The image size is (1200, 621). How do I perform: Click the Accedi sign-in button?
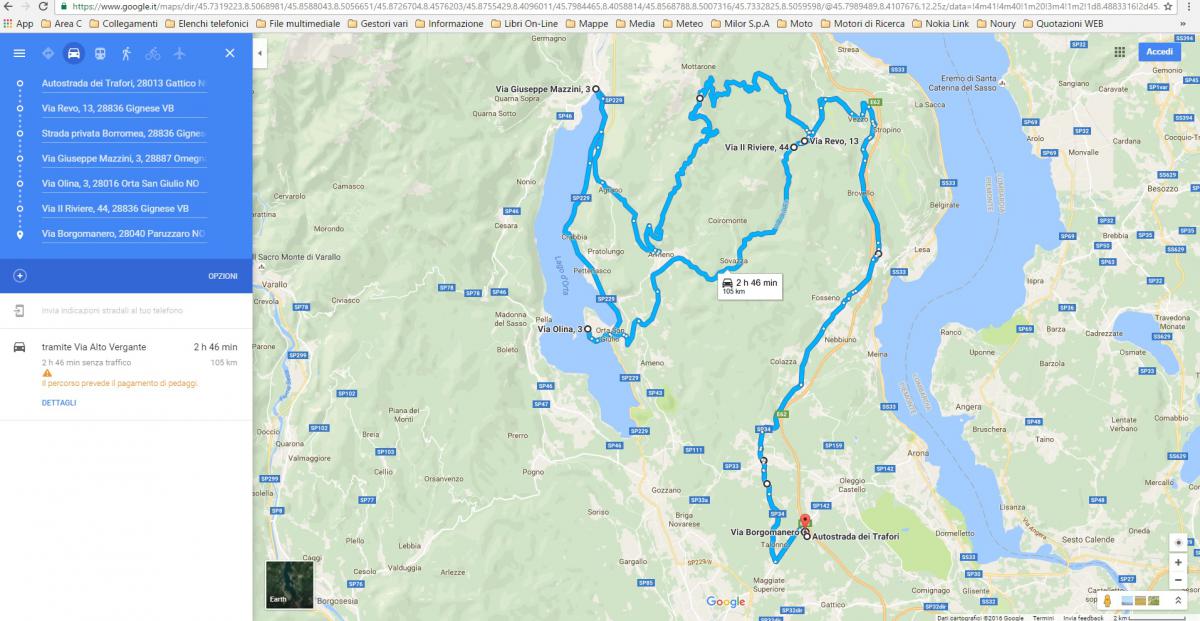1160,52
